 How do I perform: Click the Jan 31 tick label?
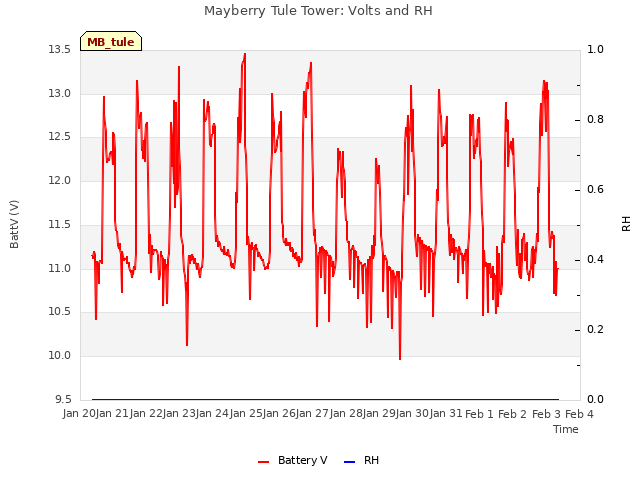tap(446, 414)
